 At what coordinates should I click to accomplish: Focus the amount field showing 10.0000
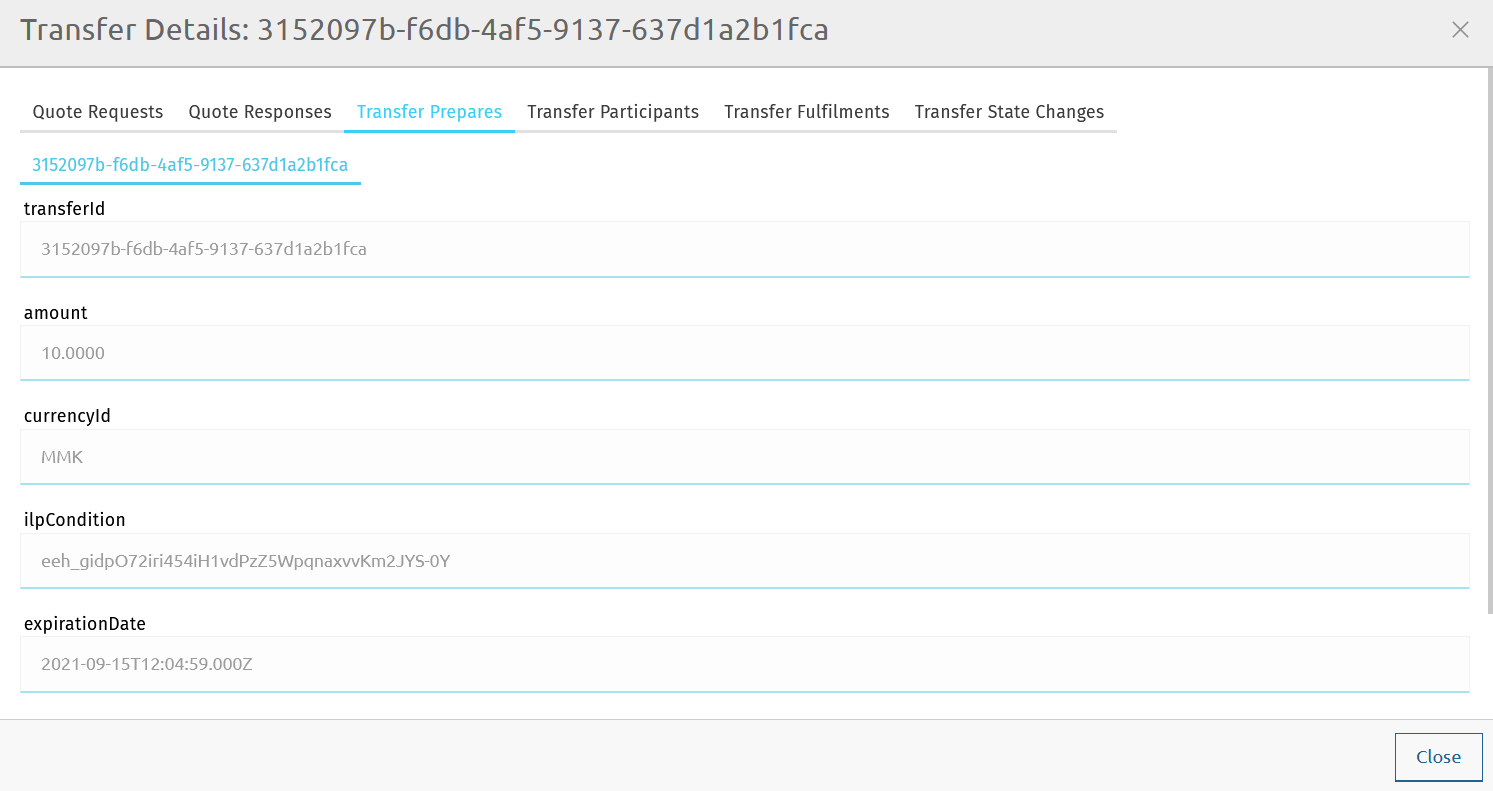[744, 353]
